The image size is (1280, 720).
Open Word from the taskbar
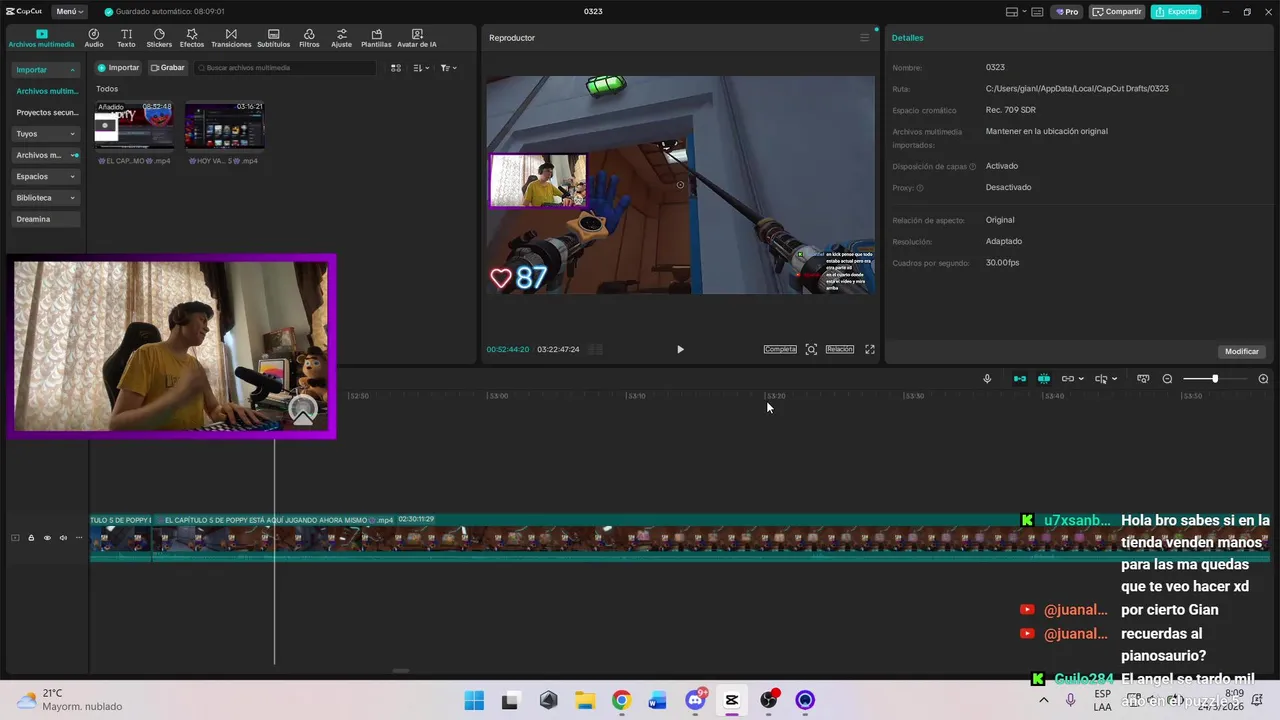pos(658,700)
